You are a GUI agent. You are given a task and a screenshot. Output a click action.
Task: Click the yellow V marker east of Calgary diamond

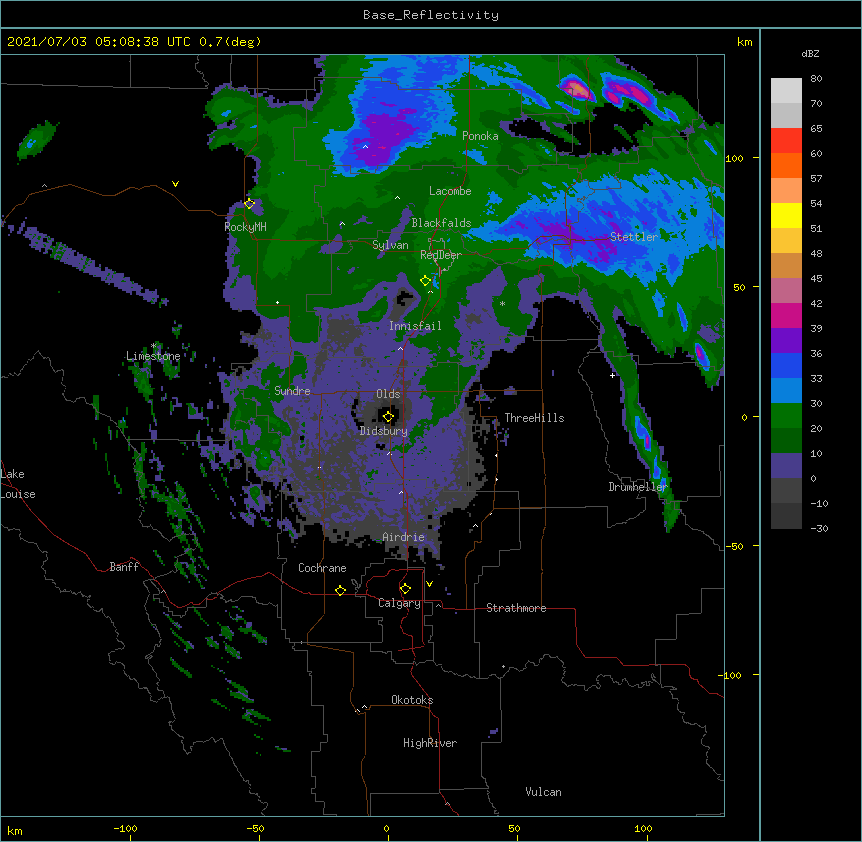[429, 584]
